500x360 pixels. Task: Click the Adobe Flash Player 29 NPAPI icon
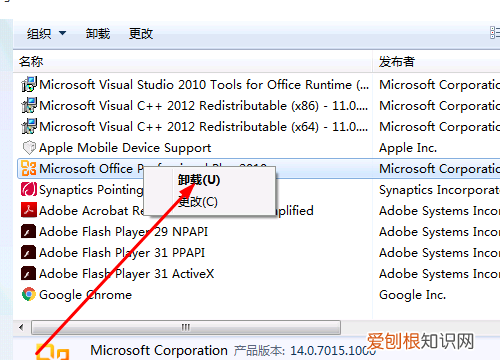[29, 231]
